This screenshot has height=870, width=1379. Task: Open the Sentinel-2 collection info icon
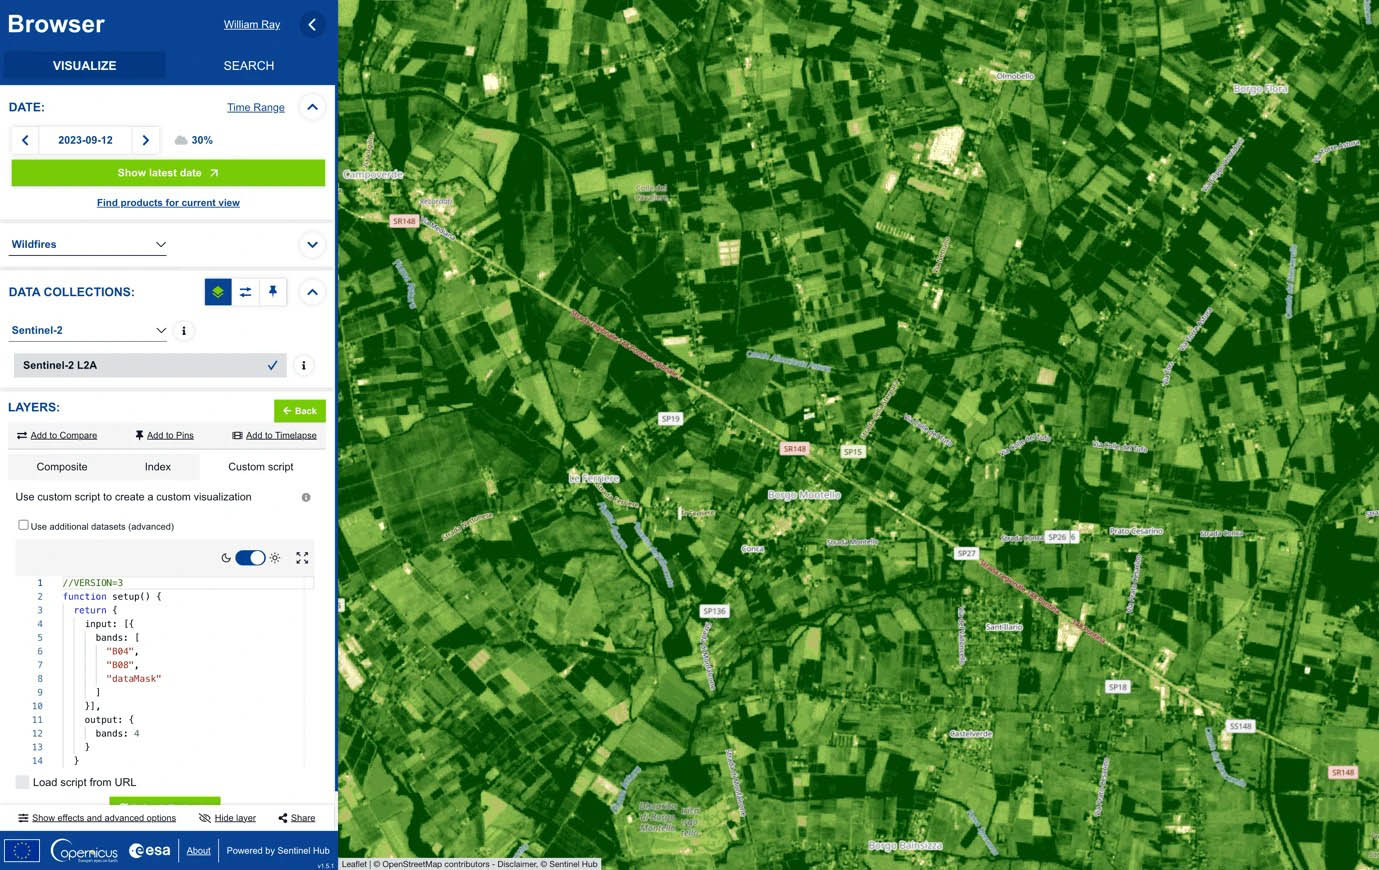pyautogui.click(x=184, y=331)
